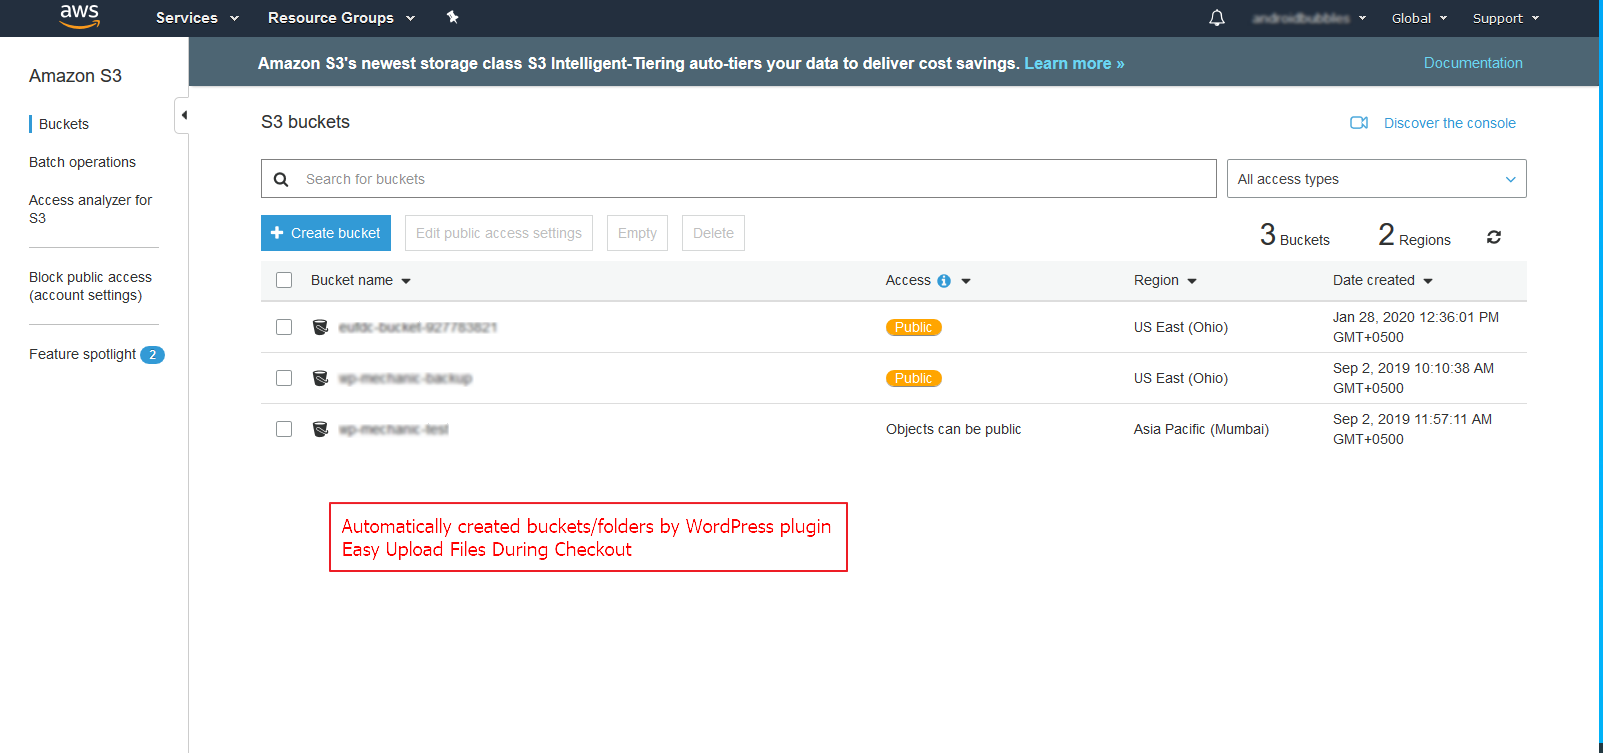Screen dimensions: 1603x753
Task: Click bucket icon in the Asia Pacific row
Action: point(320,429)
